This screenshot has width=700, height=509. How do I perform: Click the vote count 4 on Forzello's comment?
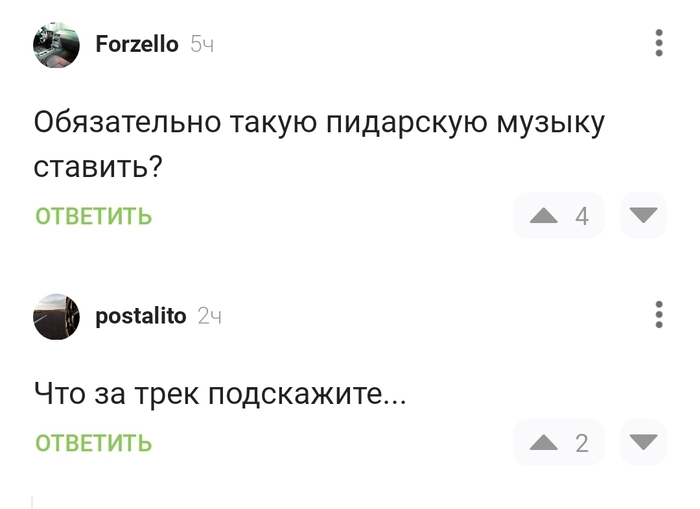tap(582, 216)
